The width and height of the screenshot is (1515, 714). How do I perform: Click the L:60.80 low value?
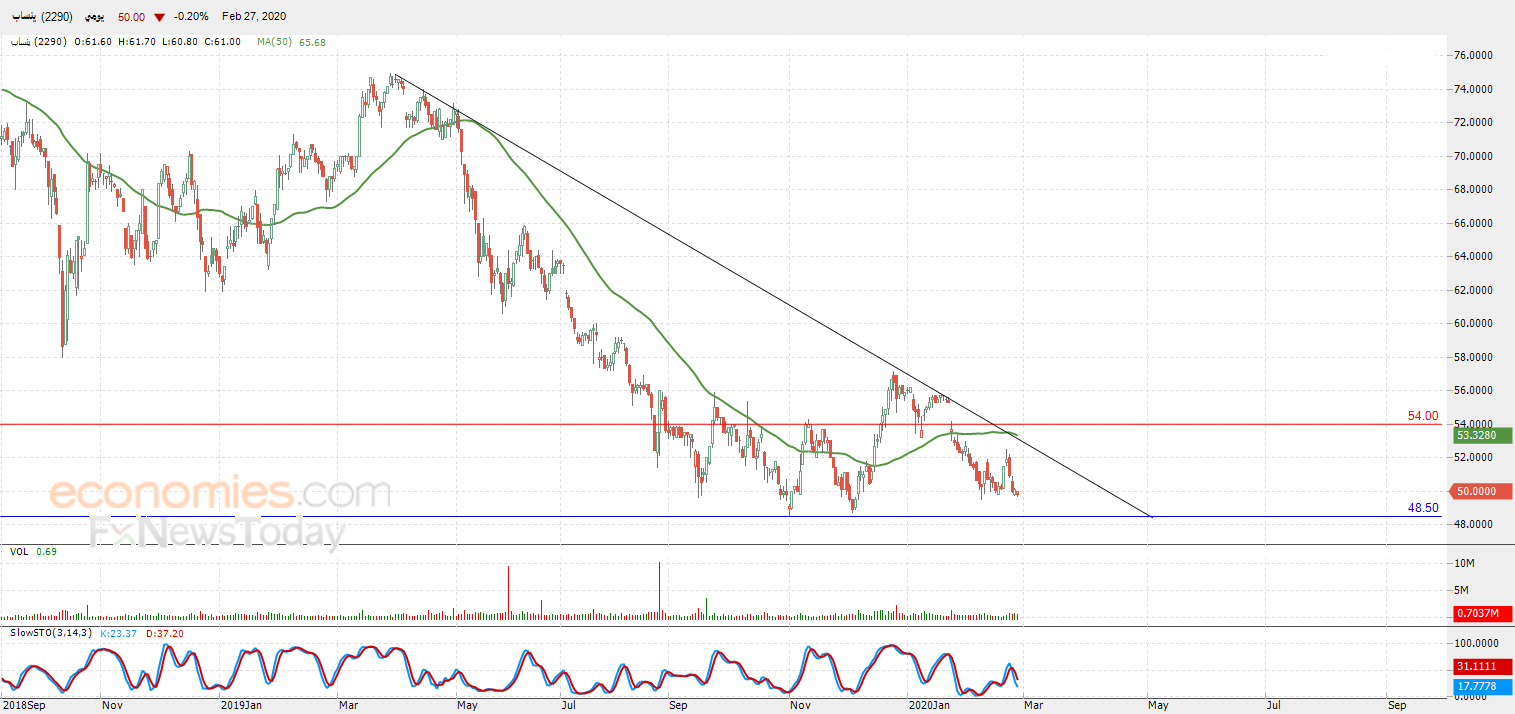coord(179,42)
